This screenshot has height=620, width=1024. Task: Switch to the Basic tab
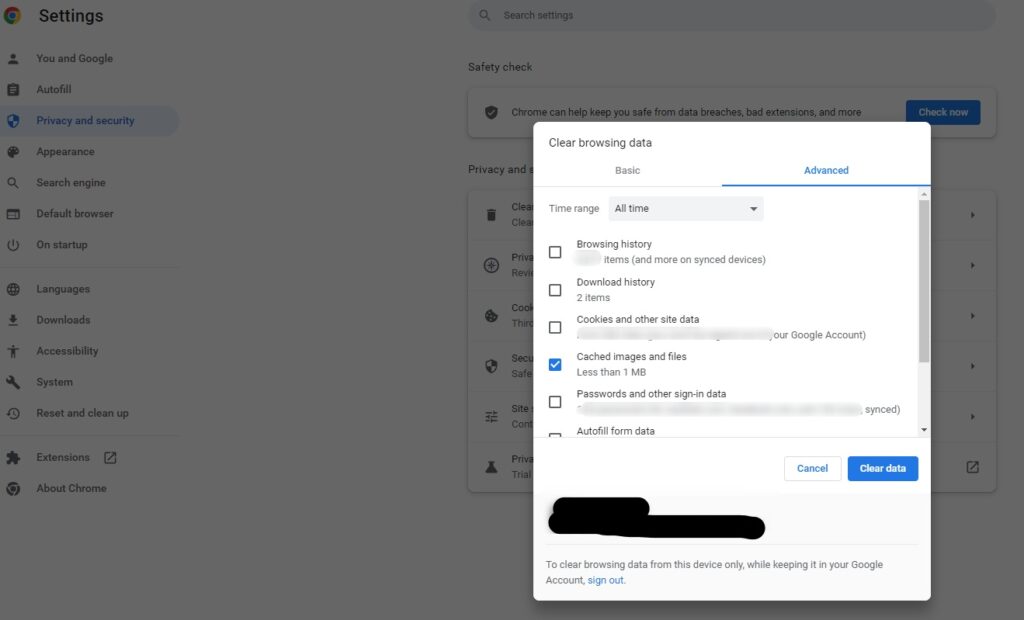point(627,171)
